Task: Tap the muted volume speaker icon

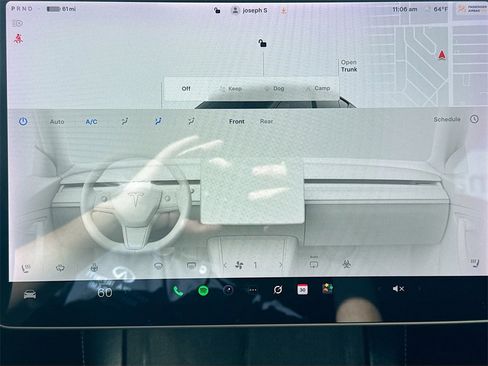Action: point(398,289)
